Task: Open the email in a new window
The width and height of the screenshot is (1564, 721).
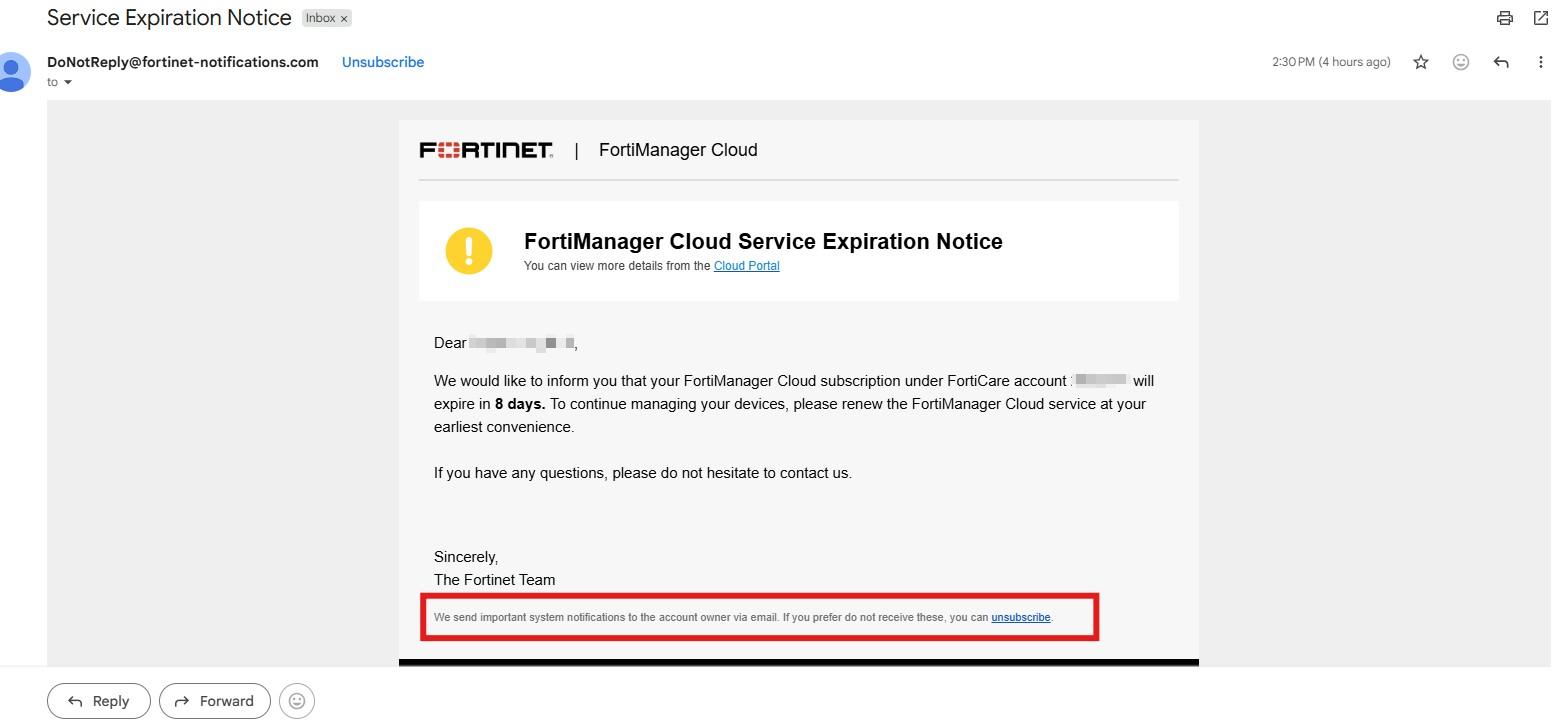Action: point(1540,18)
